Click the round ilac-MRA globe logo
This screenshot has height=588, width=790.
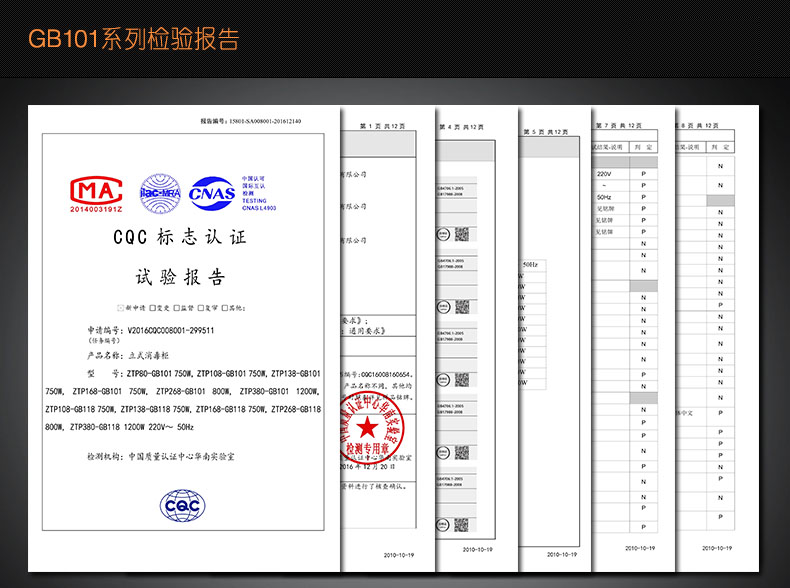158,190
